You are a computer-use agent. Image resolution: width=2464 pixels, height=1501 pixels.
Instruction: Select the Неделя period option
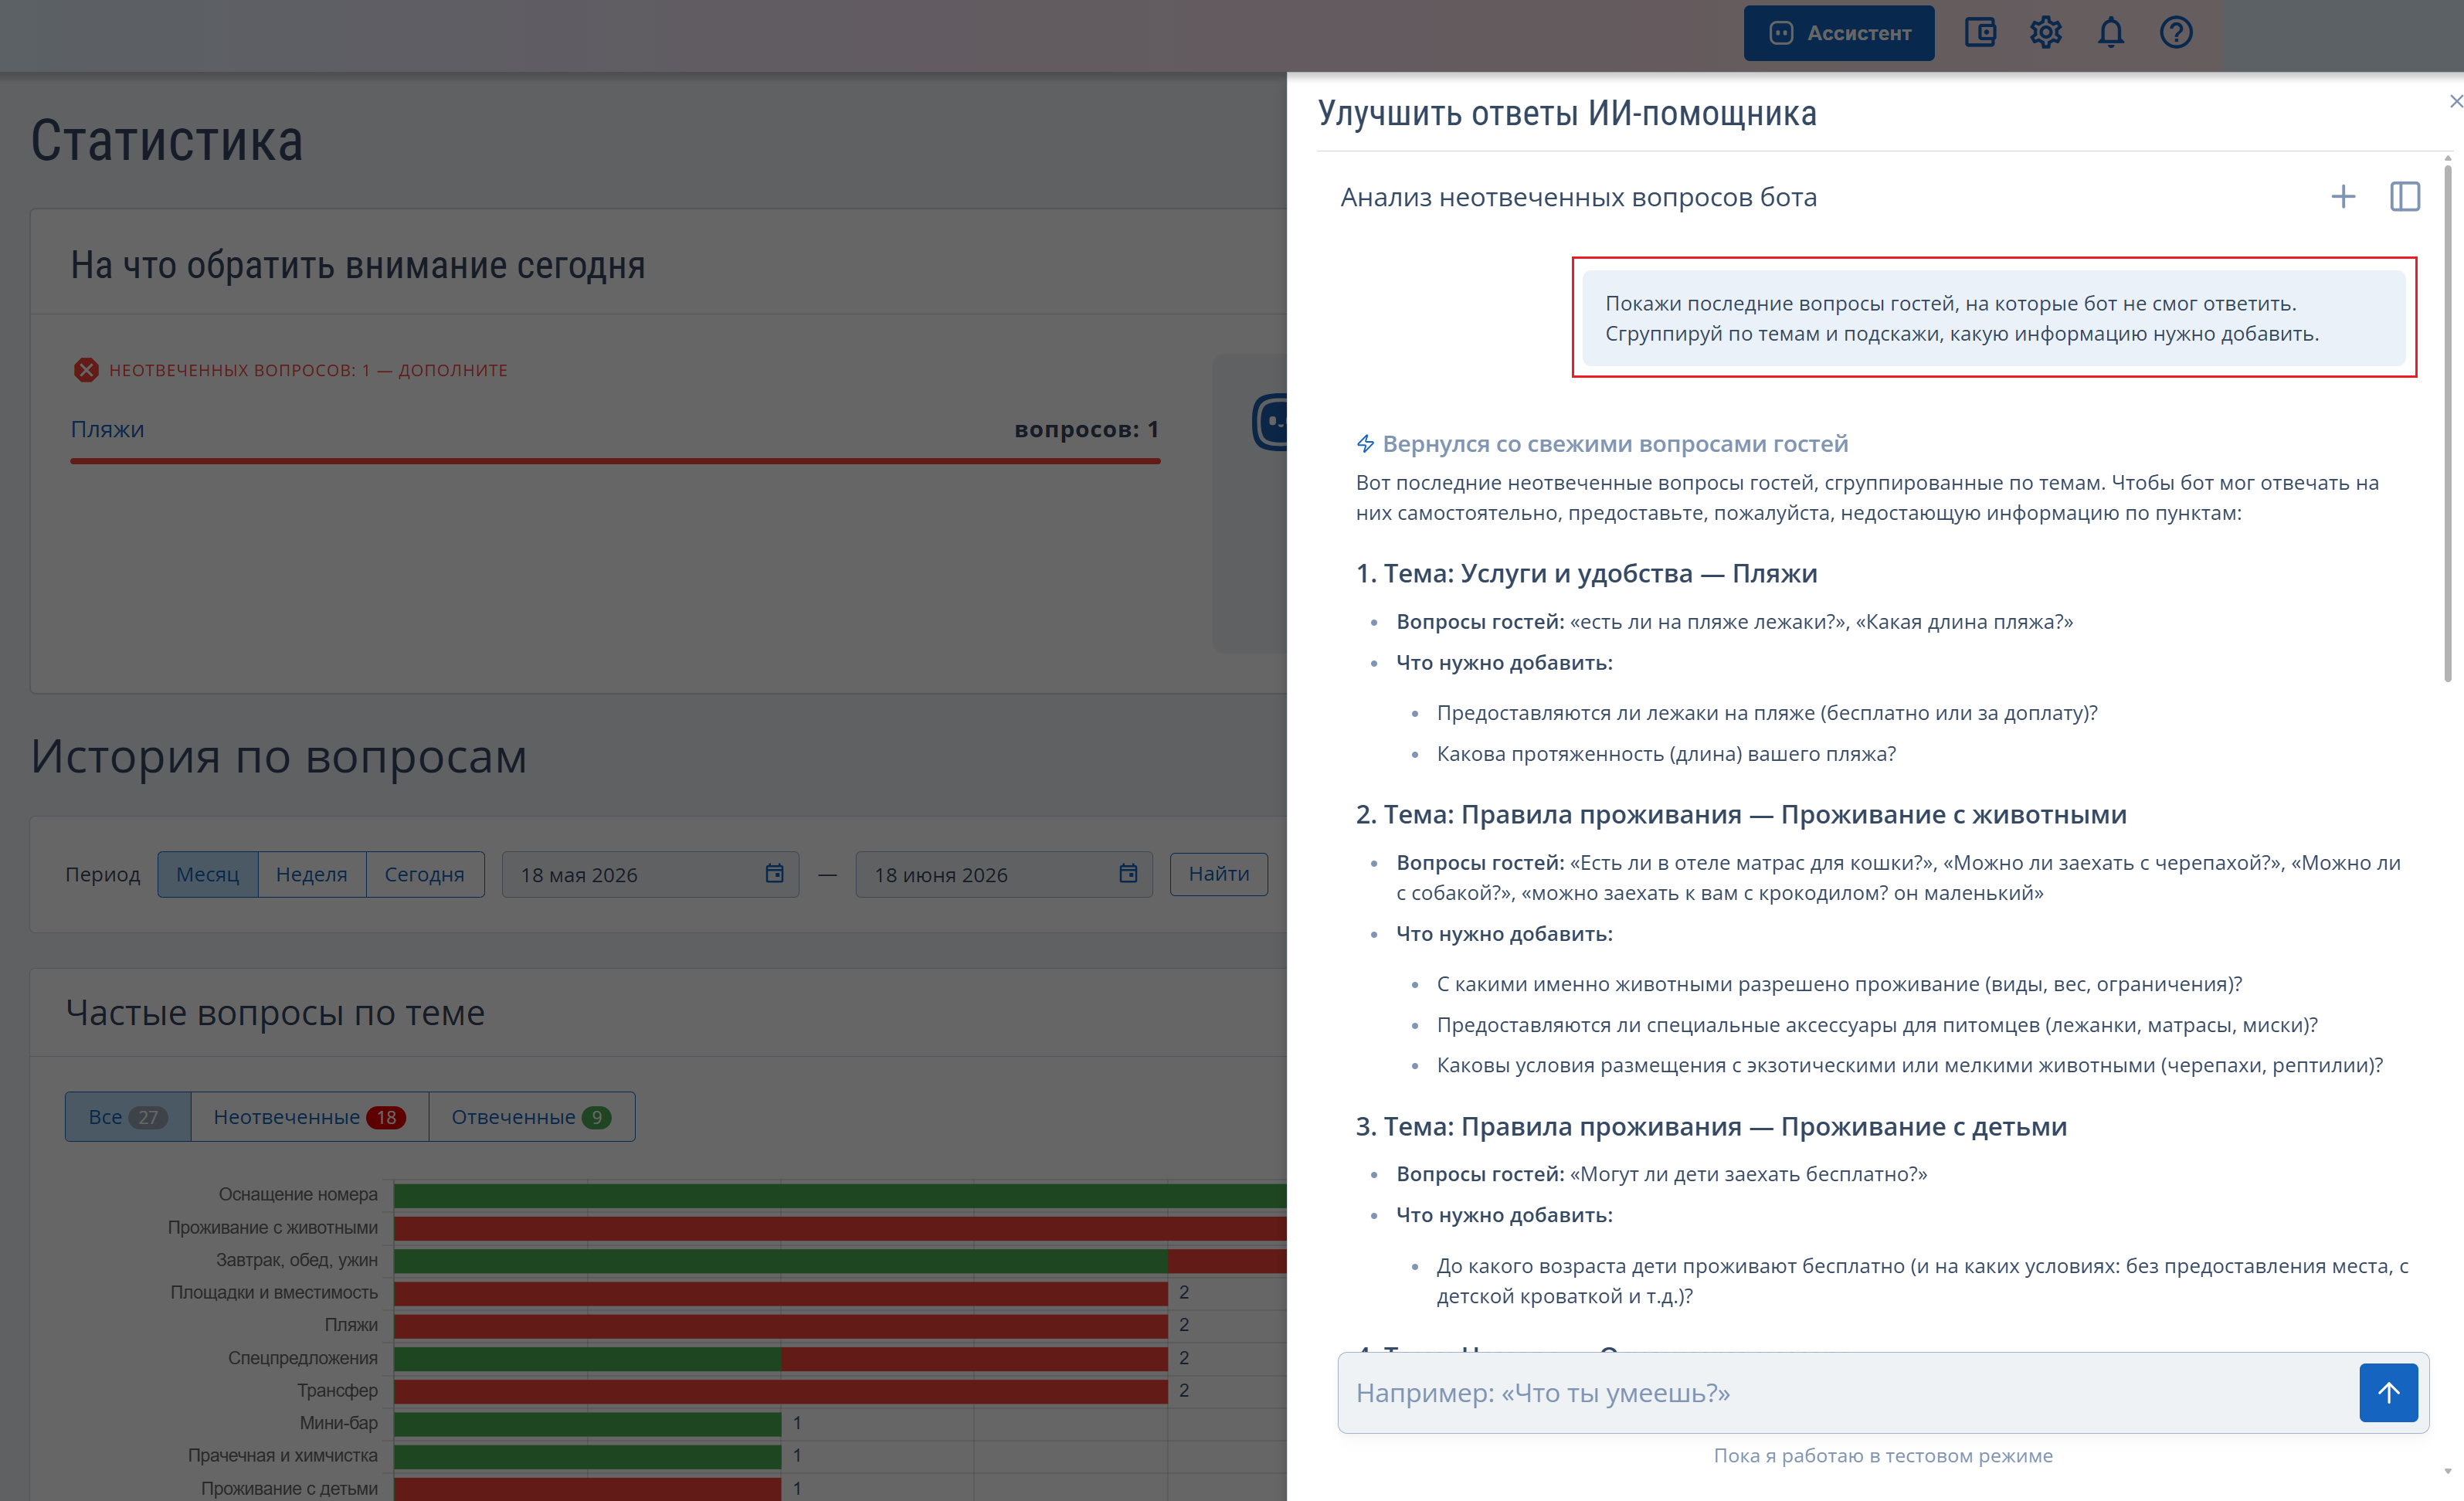312,874
